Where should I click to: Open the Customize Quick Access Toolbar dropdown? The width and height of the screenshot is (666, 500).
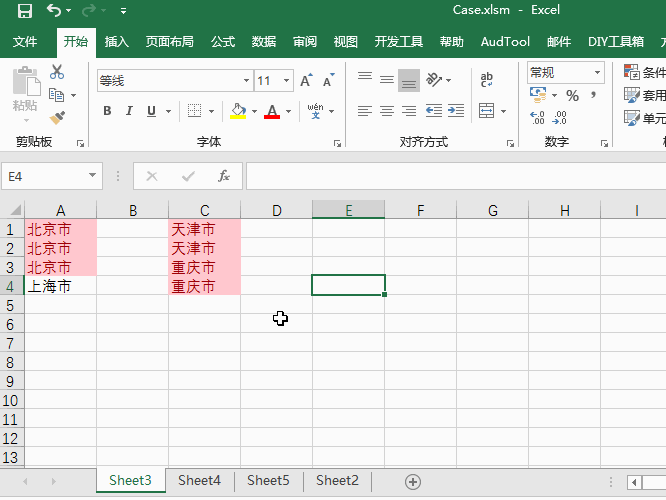[x=123, y=11]
